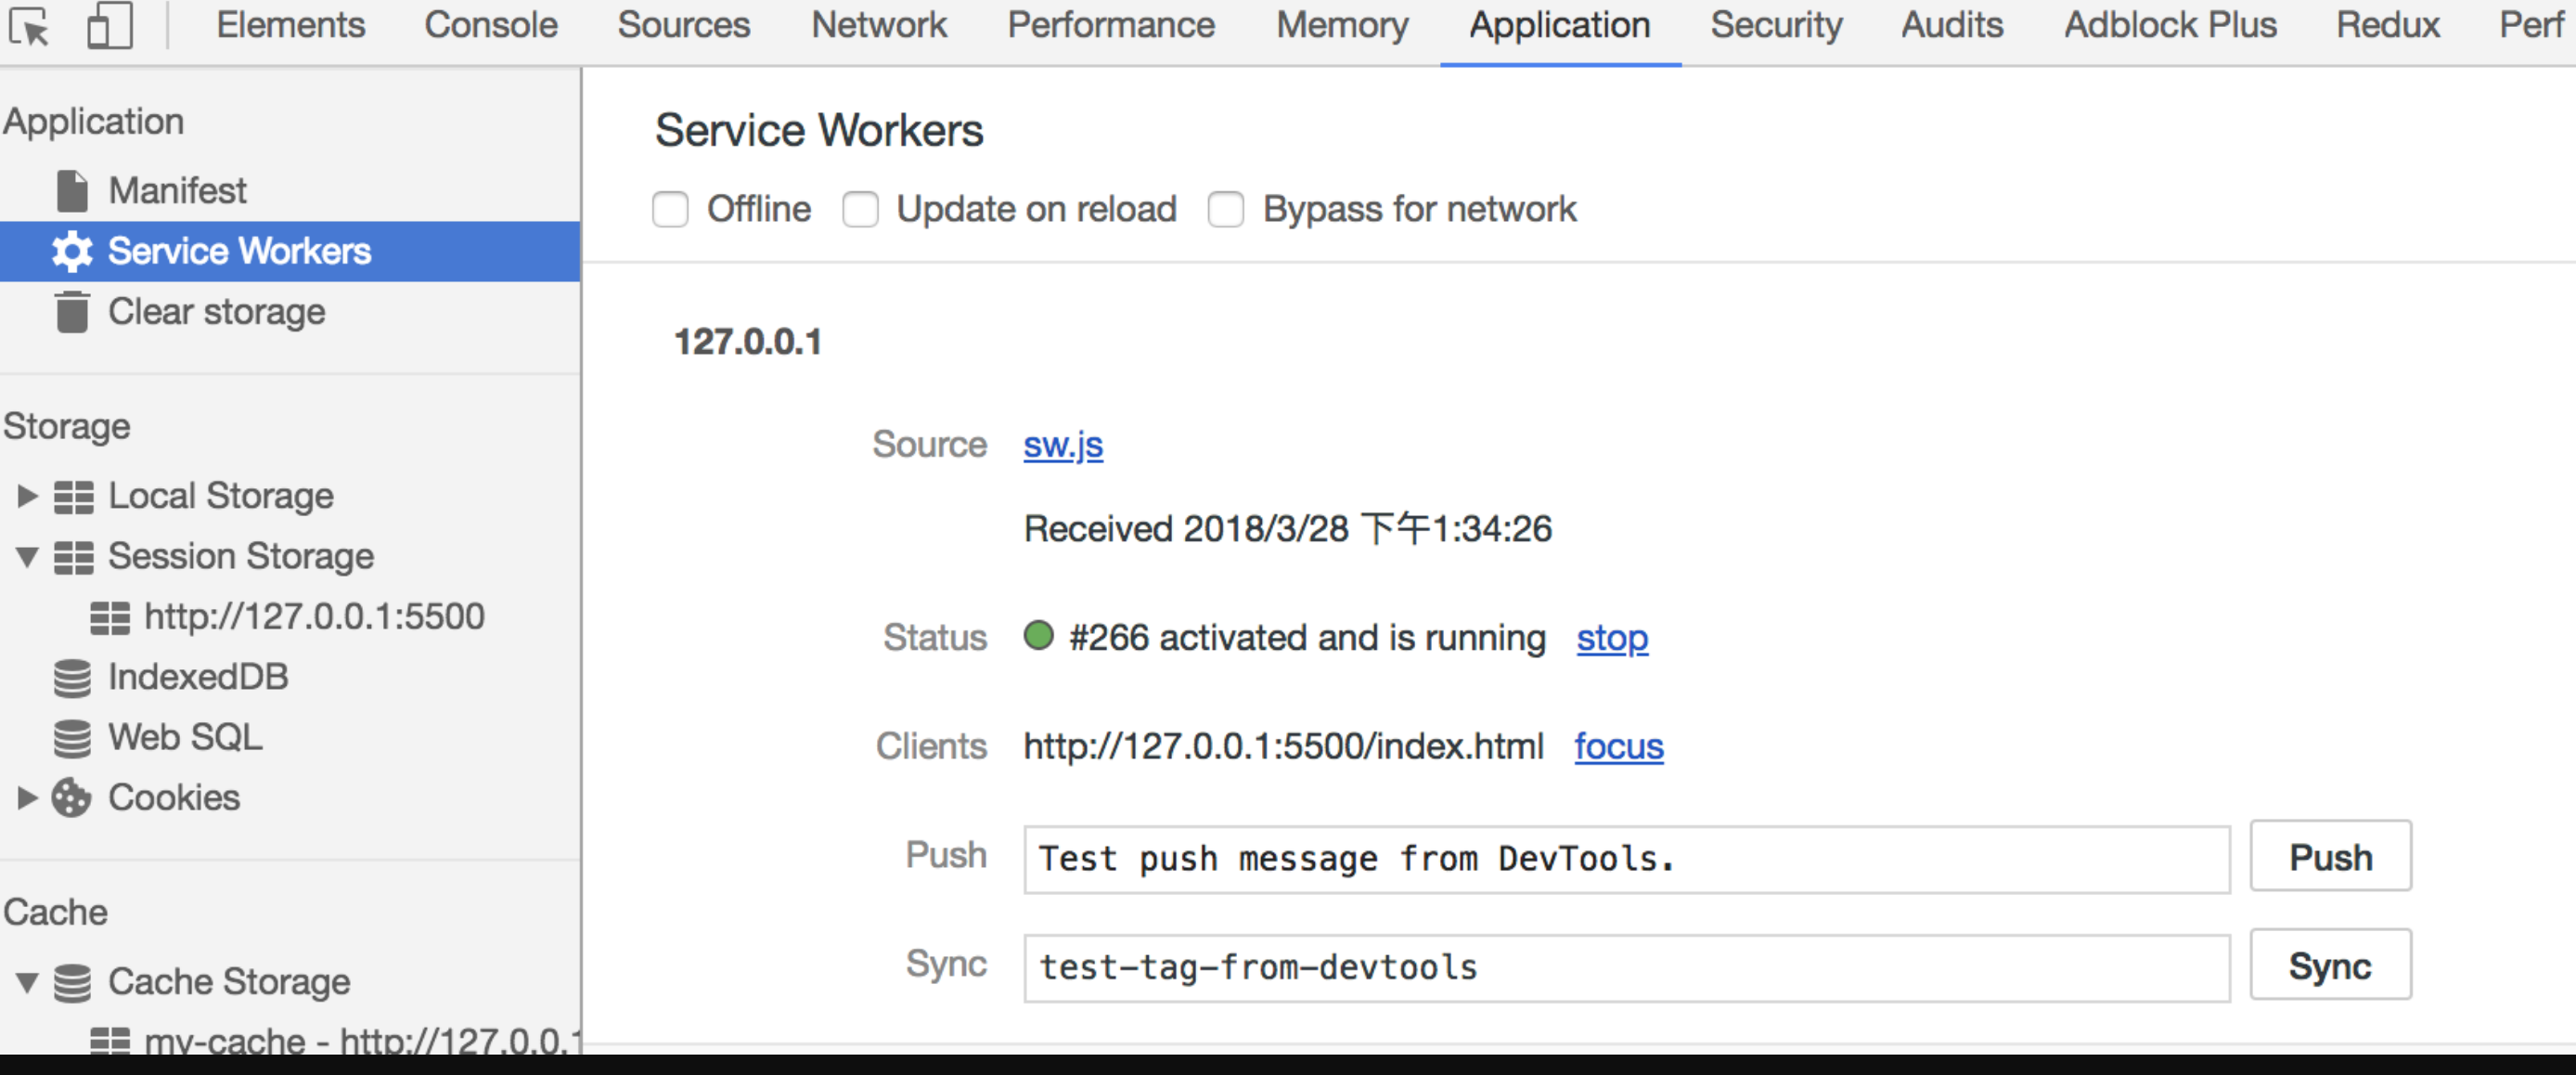Image resolution: width=2576 pixels, height=1075 pixels.
Task: Switch to the Redux tab
Action: pyautogui.click(x=2388, y=25)
